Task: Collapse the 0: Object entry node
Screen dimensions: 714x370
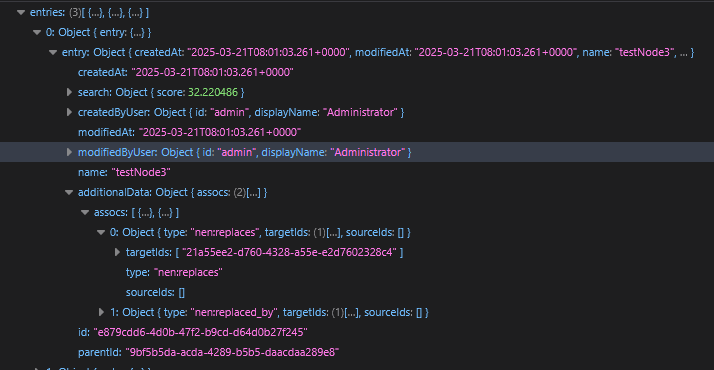Action: pyautogui.click(x=37, y=32)
